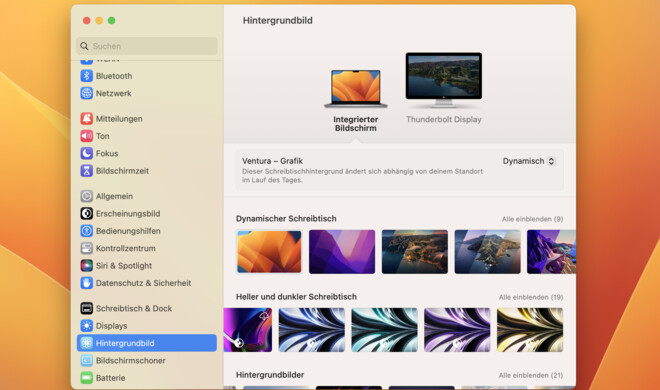
Task: Click the Mitteilungen bell icon
Action: (86, 119)
